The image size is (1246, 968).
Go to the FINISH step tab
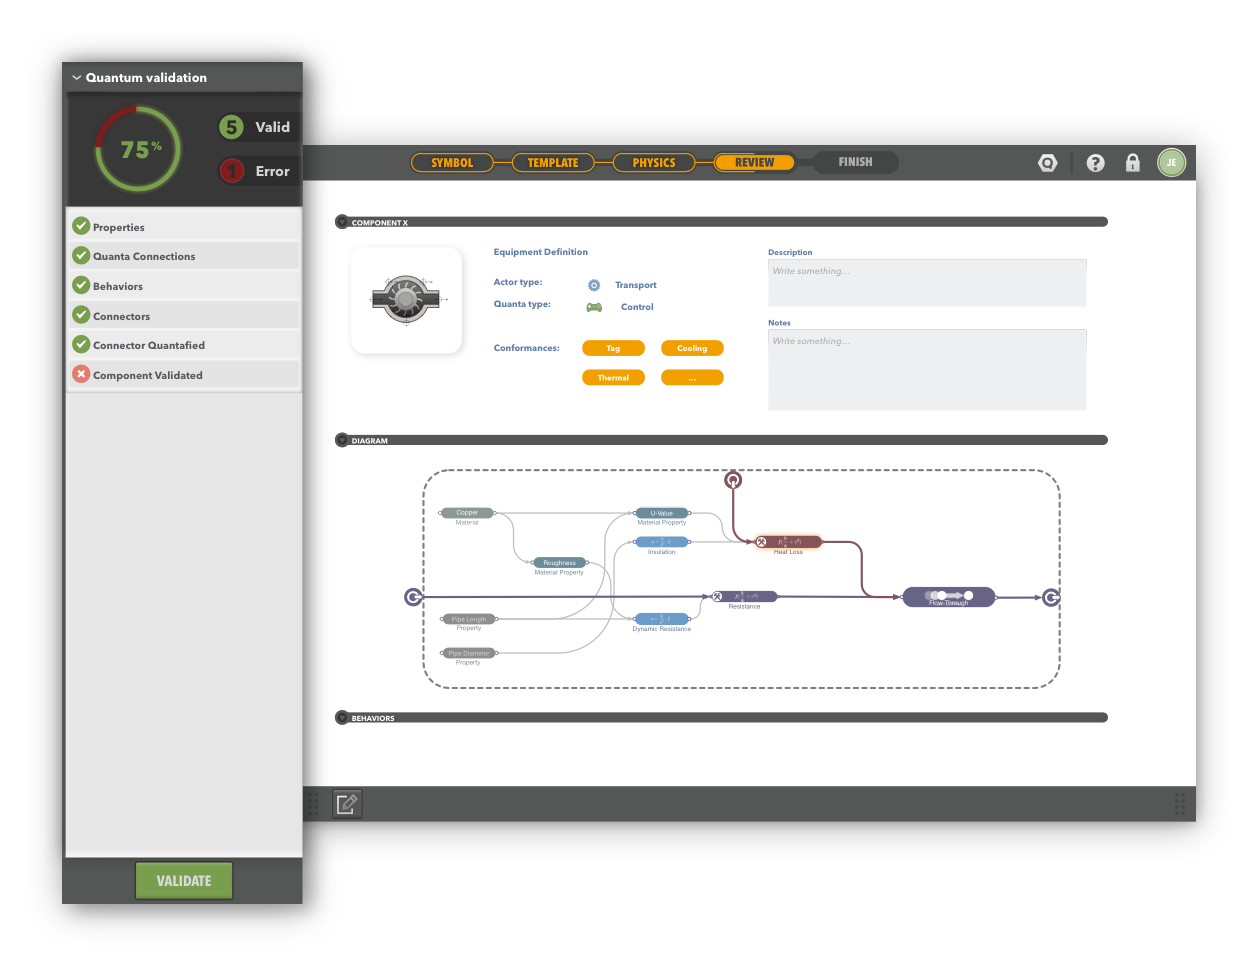[x=855, y=162]
